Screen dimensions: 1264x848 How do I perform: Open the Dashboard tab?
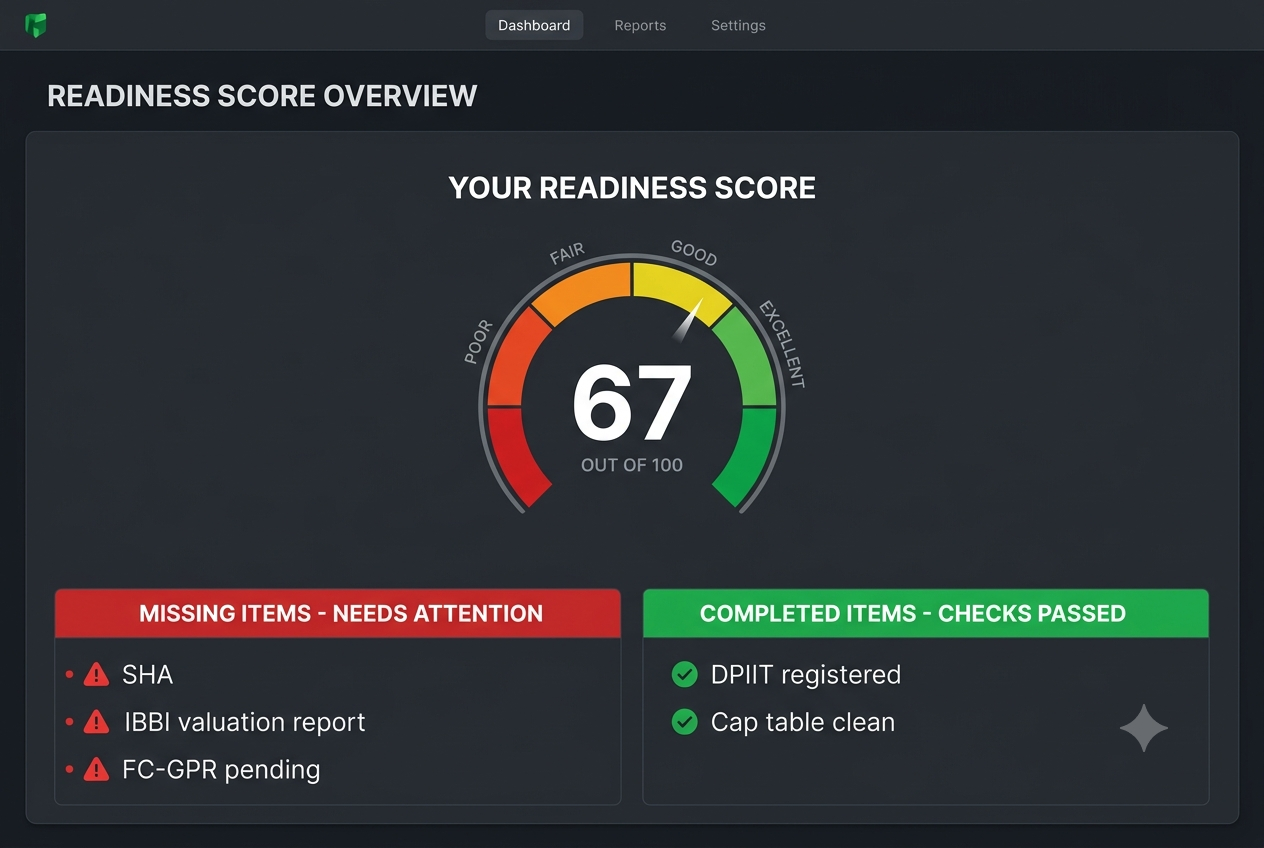point(534,25)
